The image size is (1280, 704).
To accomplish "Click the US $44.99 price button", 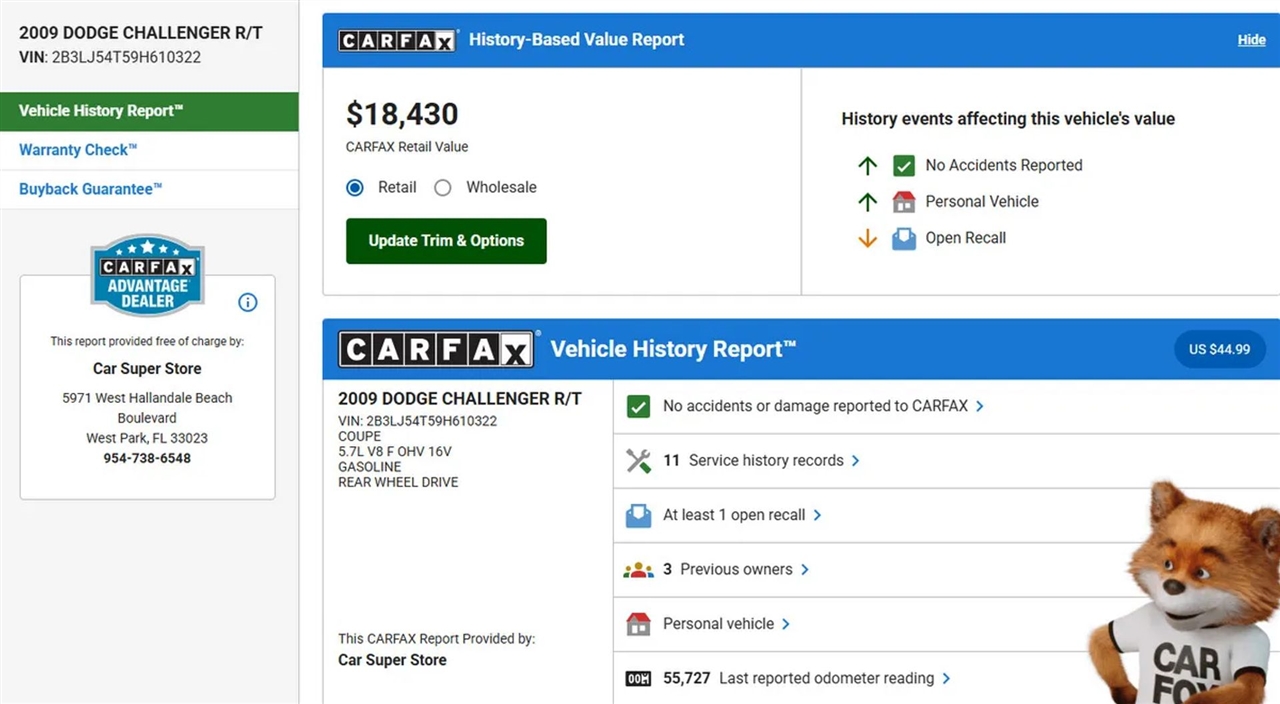I will click(x=1219, y=350).
